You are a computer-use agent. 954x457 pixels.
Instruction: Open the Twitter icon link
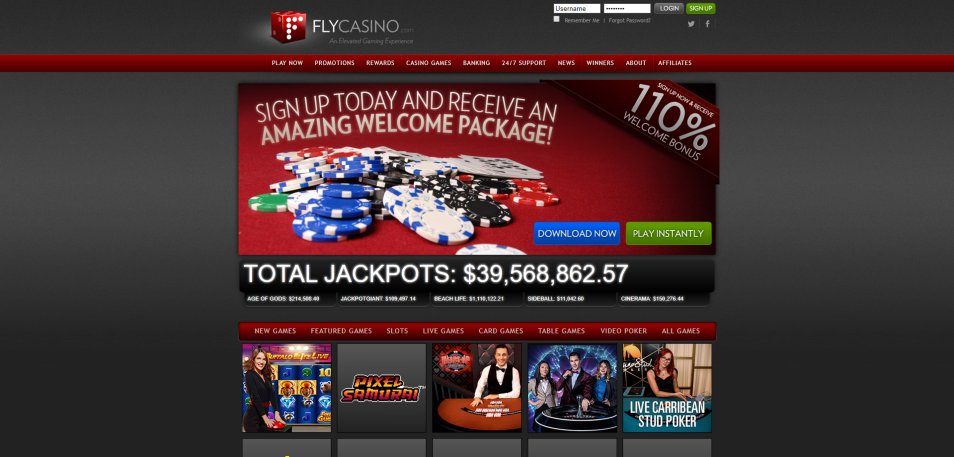coord(691,24)
